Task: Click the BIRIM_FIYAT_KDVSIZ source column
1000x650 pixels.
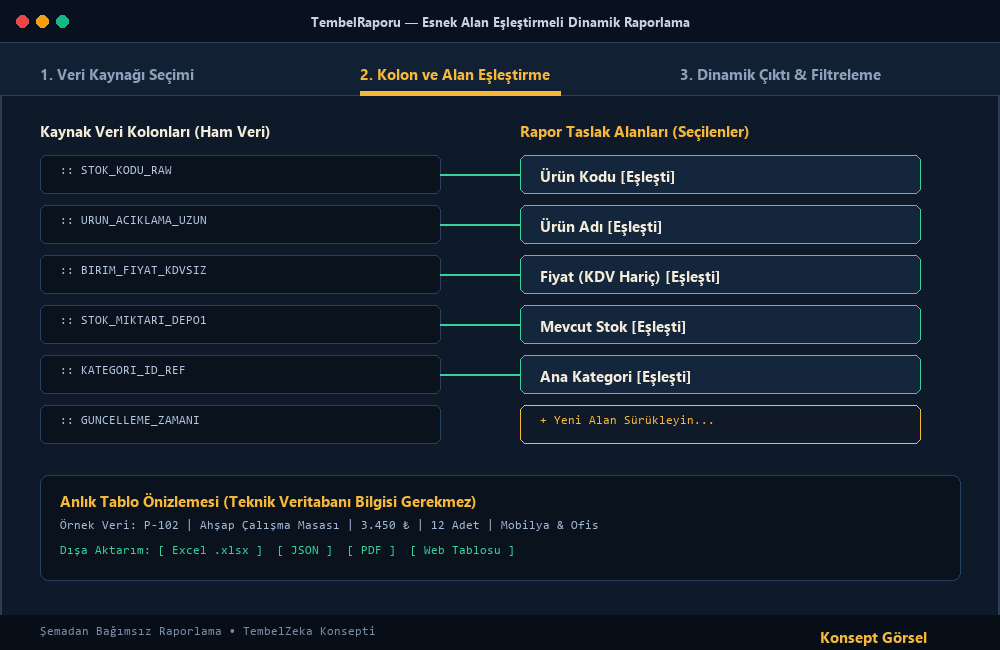Action: point(240,274)
